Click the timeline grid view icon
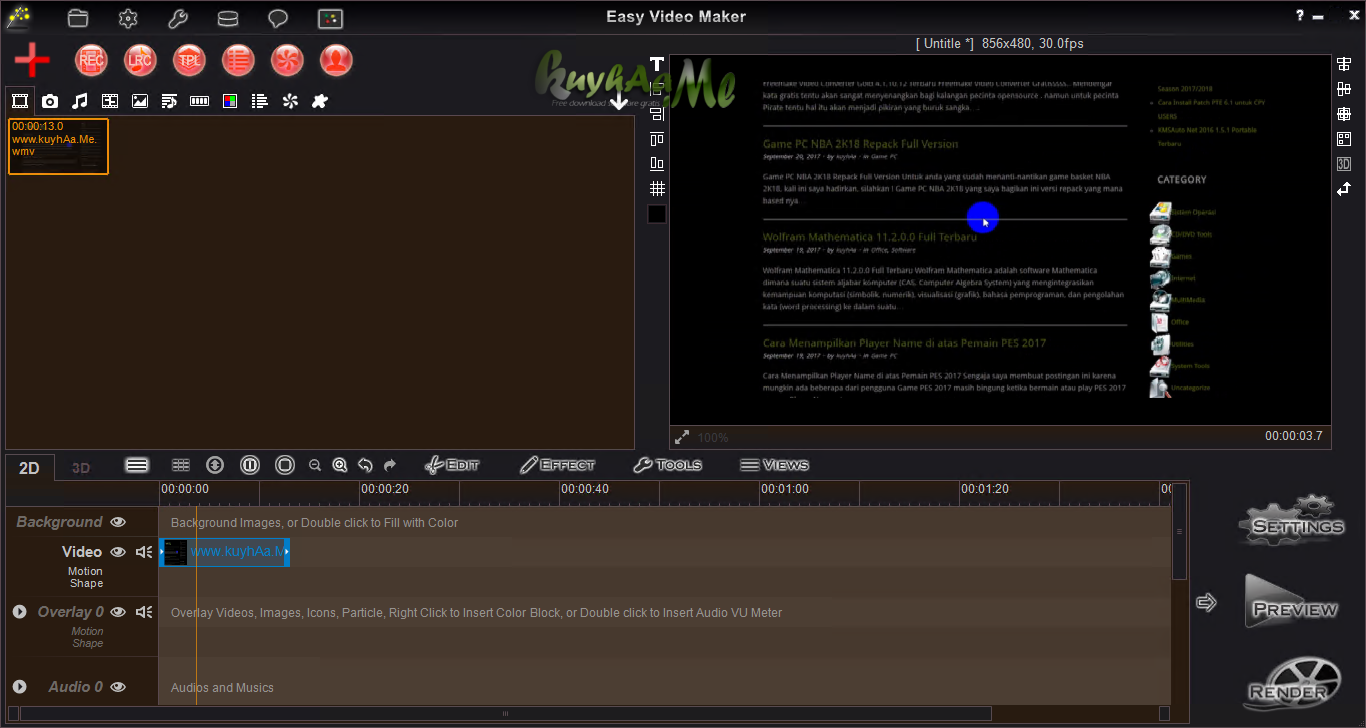This screenshot has width=1366, height=728. coord(181,465)
